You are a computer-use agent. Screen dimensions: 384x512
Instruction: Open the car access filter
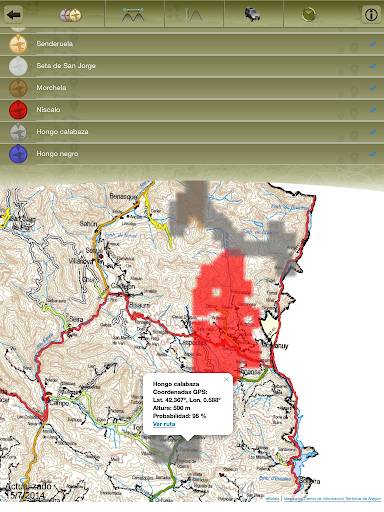click(x=252, y=14)
